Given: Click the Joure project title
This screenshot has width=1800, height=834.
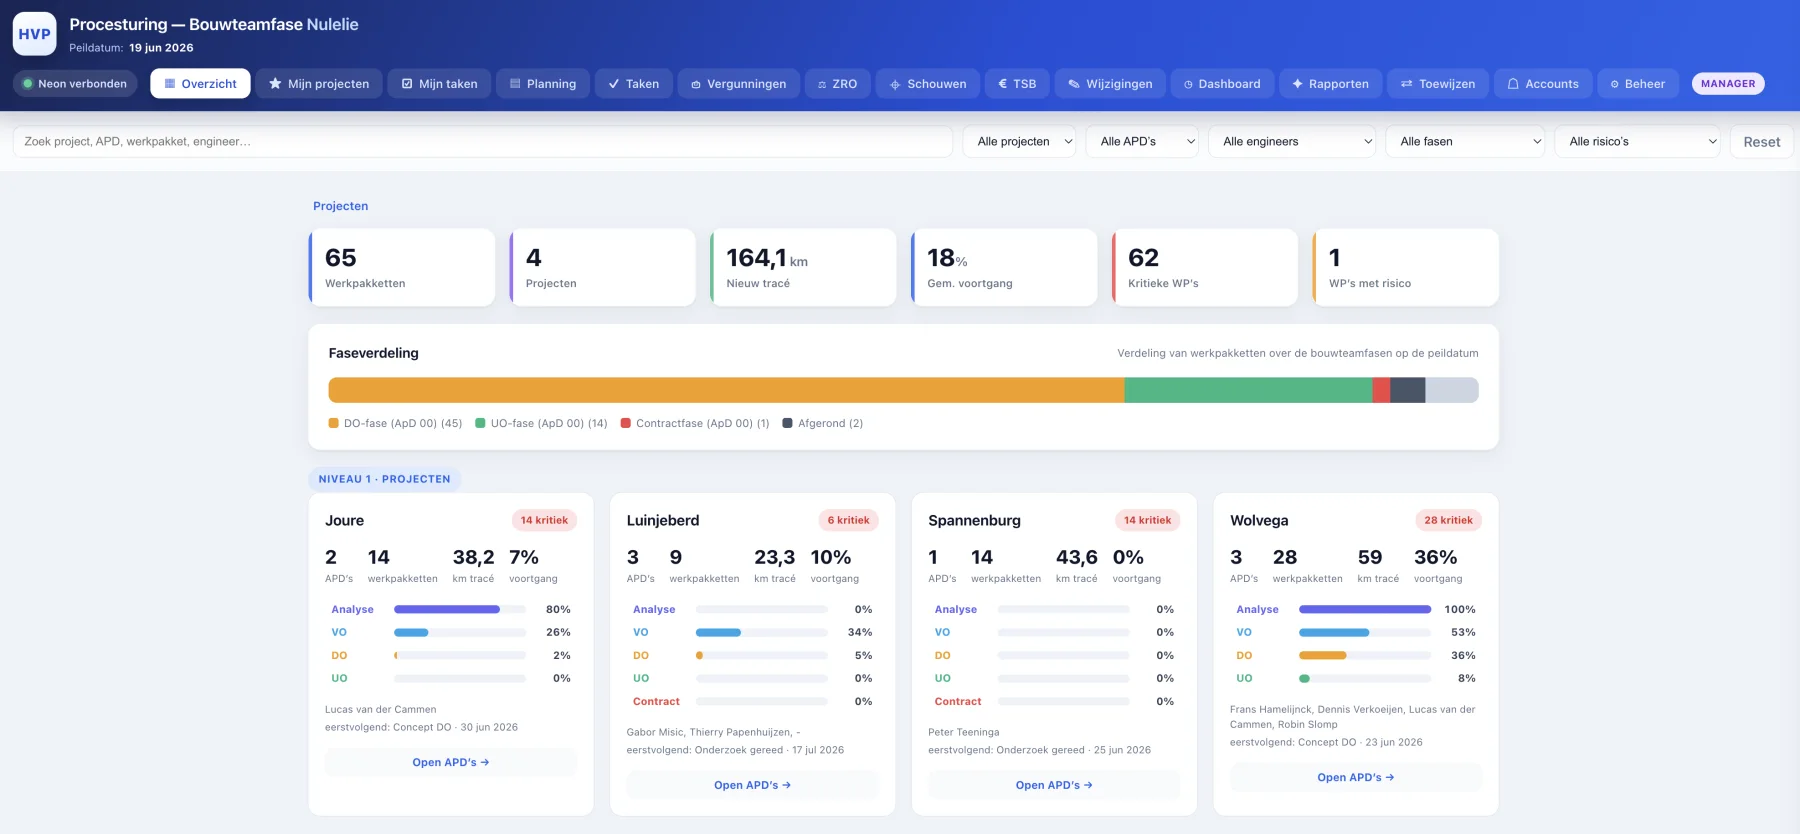Looking at the screenshot, I should [x=345, y=520].
